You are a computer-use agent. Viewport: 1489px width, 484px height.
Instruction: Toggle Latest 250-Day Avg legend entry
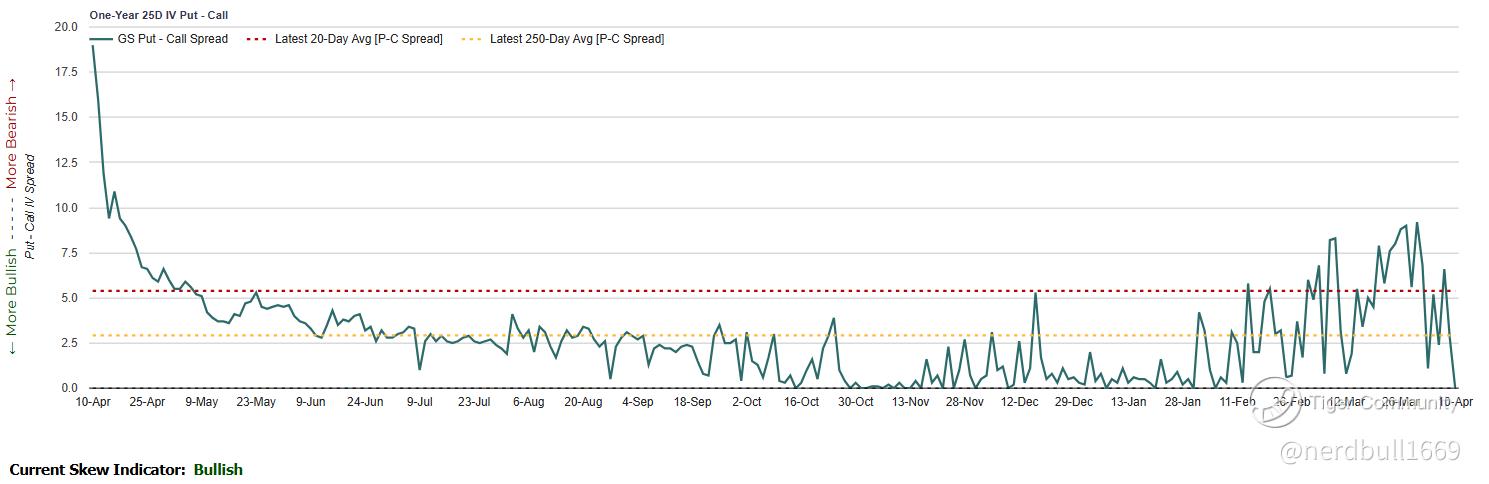563,39
